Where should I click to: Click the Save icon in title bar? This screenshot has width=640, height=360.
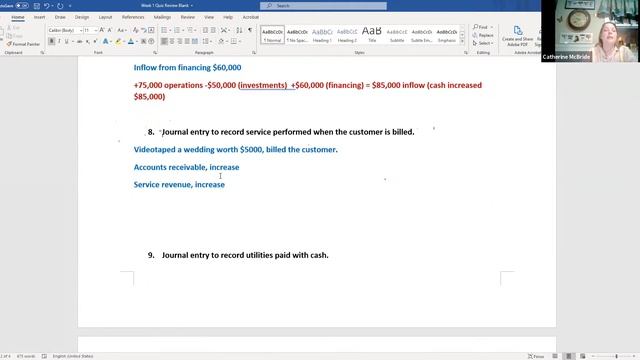click(36, 6)
